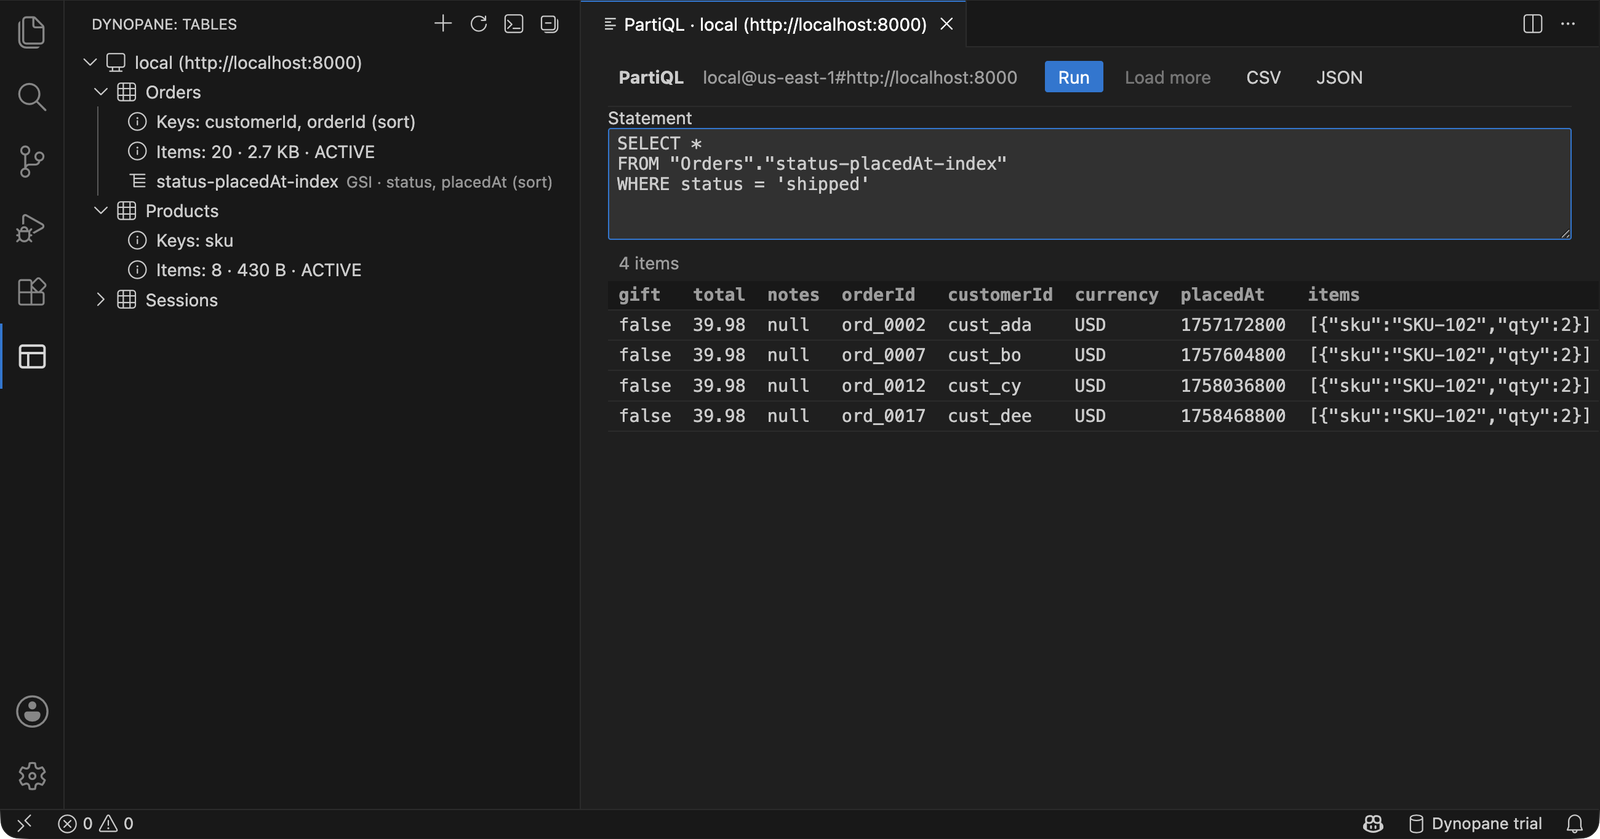
Task: Open the editor more actions menu
Action: (x=1568, y=24)
